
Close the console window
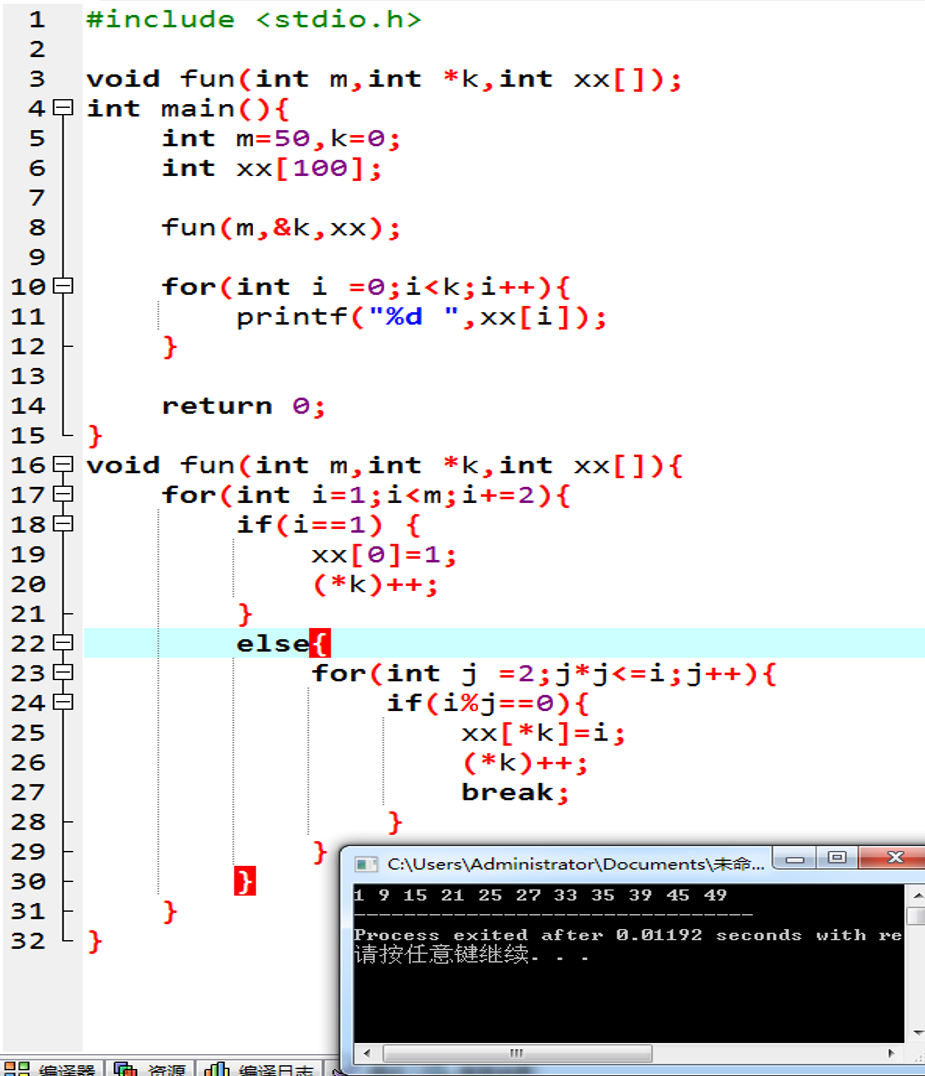pyautogui.click(x=893, y=858)
